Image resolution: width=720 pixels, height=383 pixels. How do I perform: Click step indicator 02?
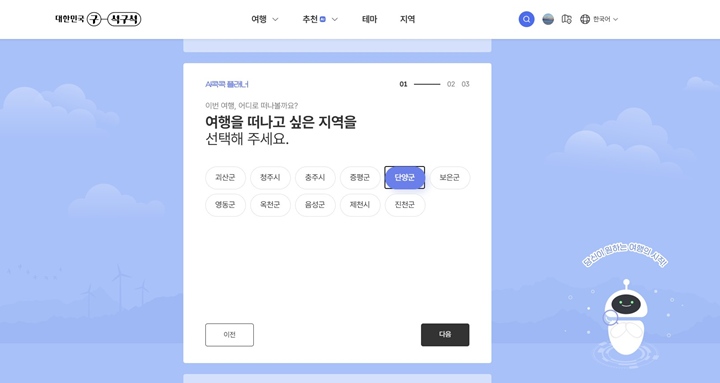pos(451,84)
